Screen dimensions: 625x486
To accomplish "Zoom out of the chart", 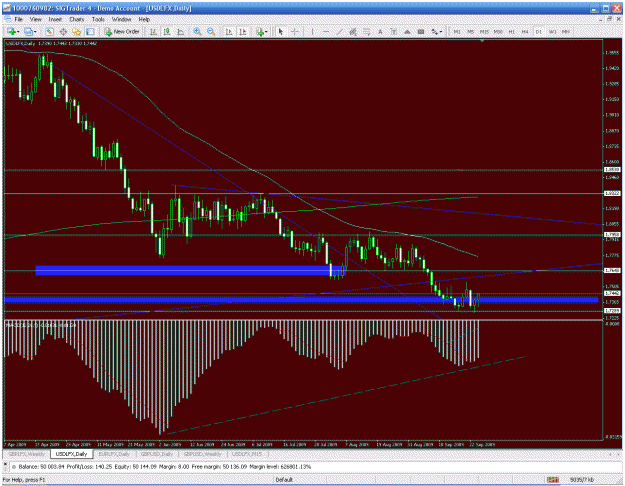I will pos(211,31).
